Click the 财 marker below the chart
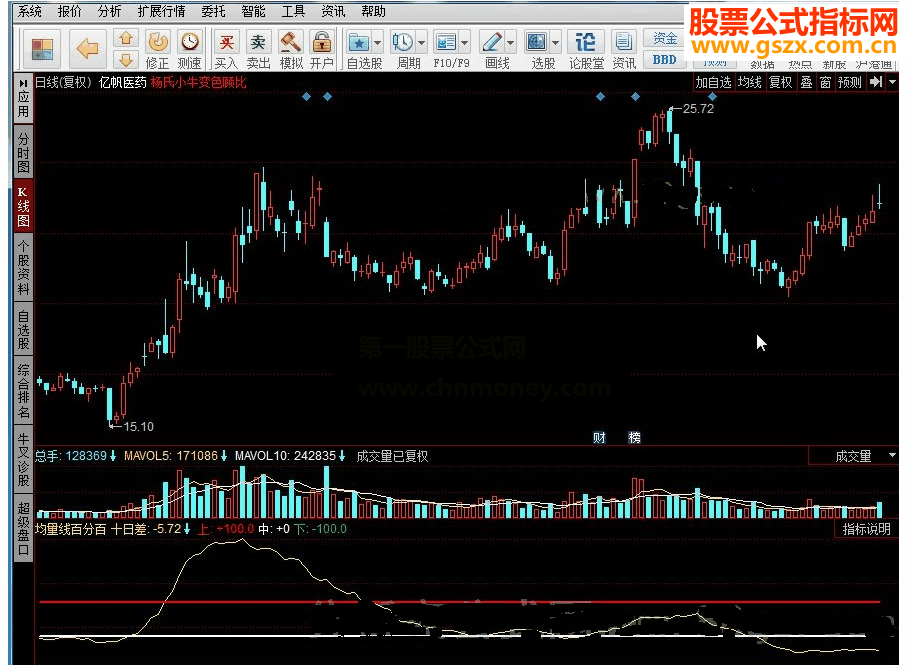Viewport: 911px width, 671px height. click(x=599, y=437)
